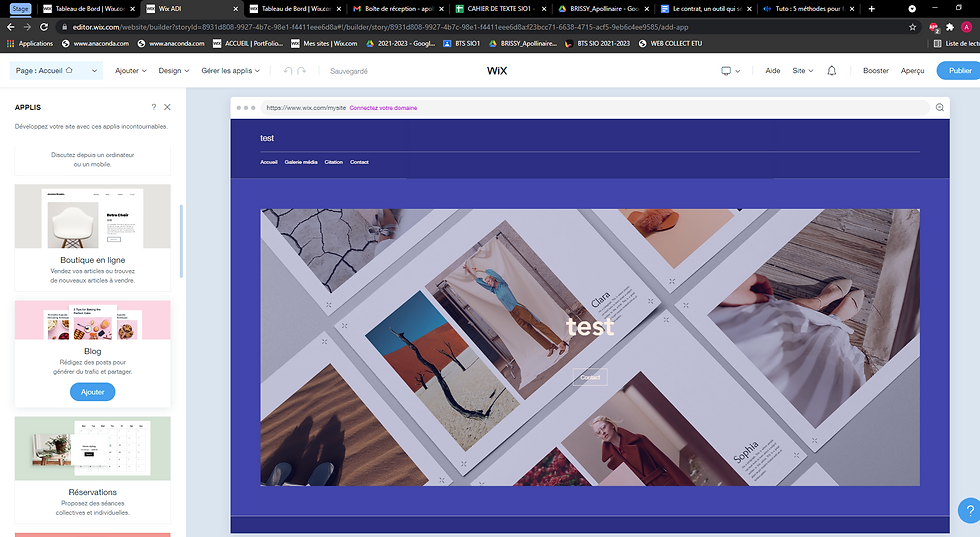The image size is (980, 537).
Task: Open the Gérer les applis menu
Action: pos(231,71)
